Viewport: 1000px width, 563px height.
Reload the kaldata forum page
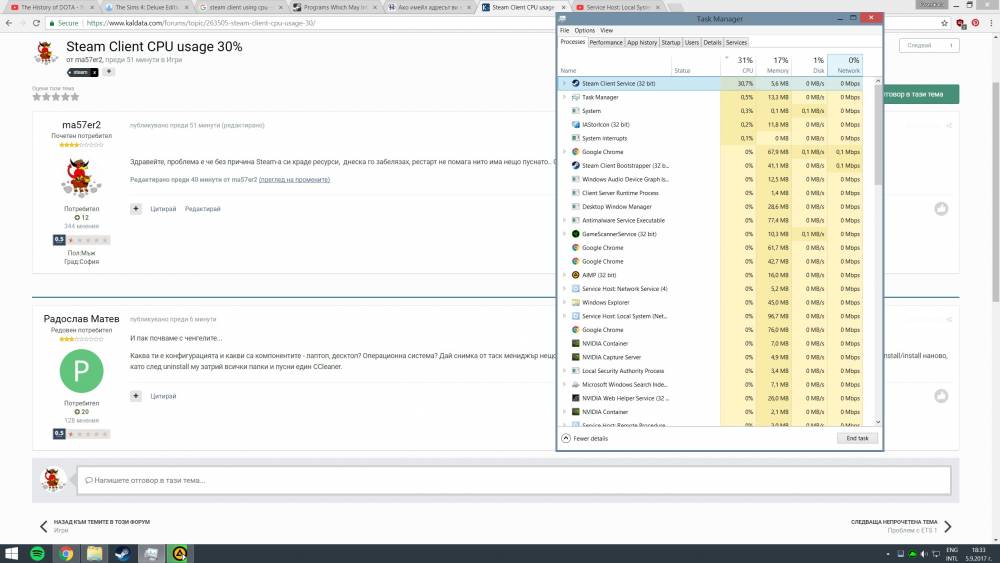pos(37,23)
